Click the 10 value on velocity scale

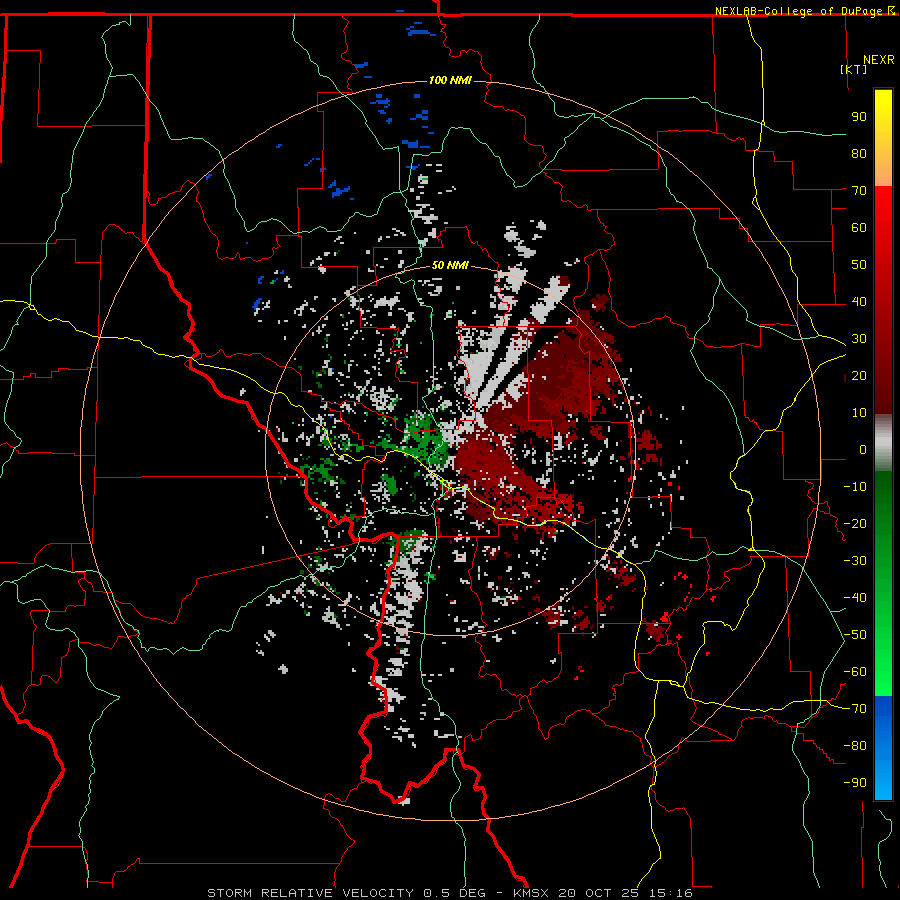859,413
